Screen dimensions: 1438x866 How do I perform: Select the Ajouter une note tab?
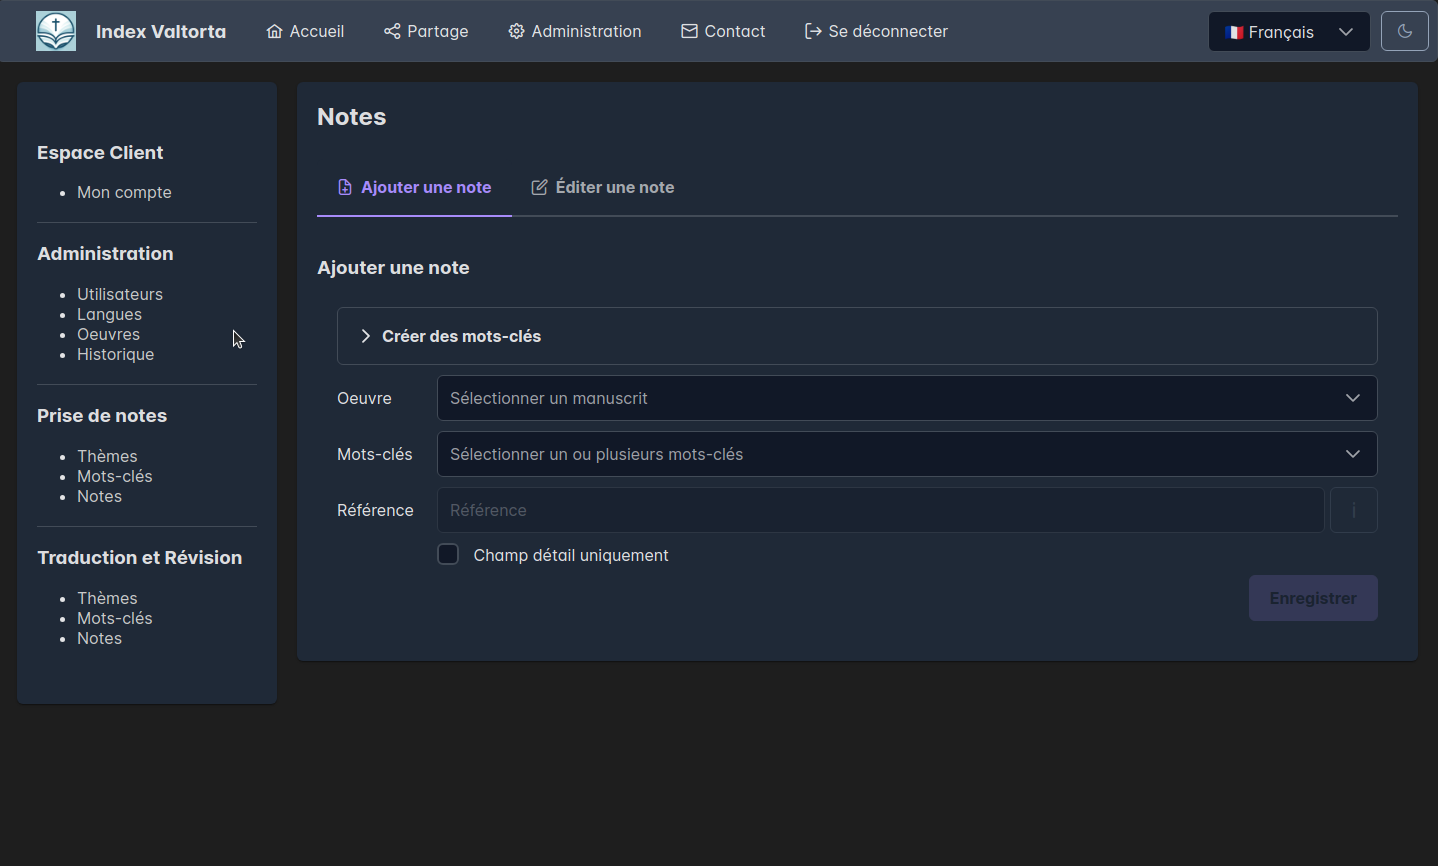[415, 188]
